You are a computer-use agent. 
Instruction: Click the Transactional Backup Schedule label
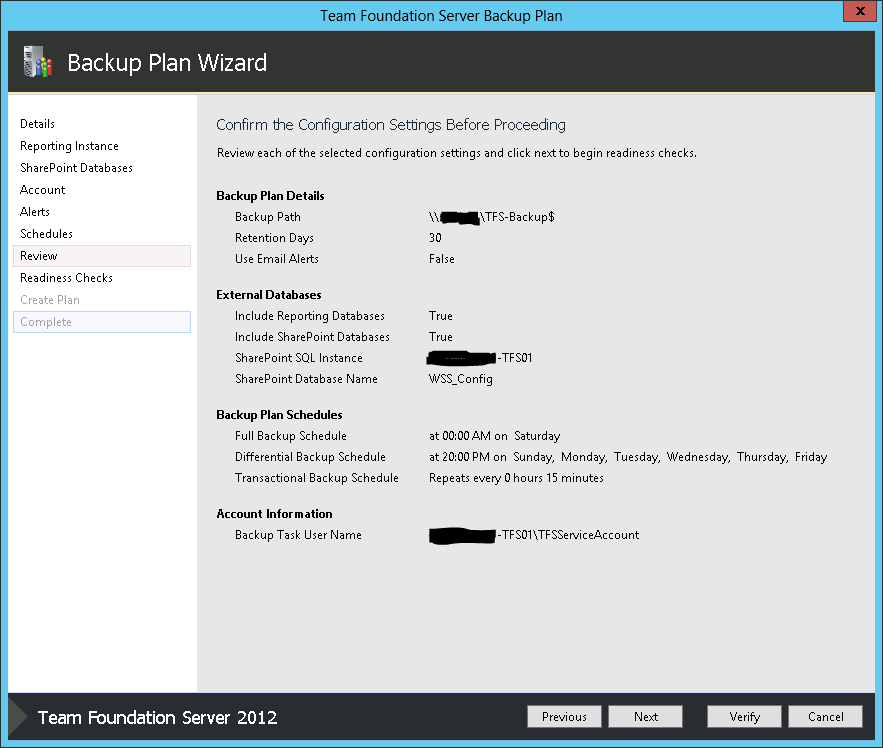coord(316,478)
